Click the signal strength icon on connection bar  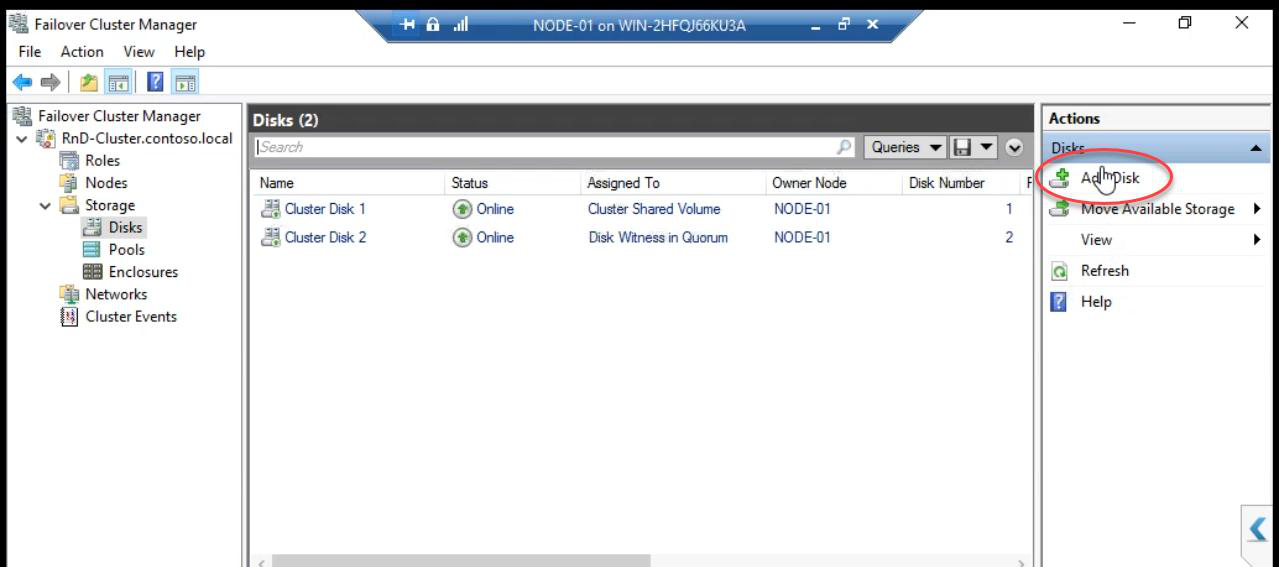point(462,24)
